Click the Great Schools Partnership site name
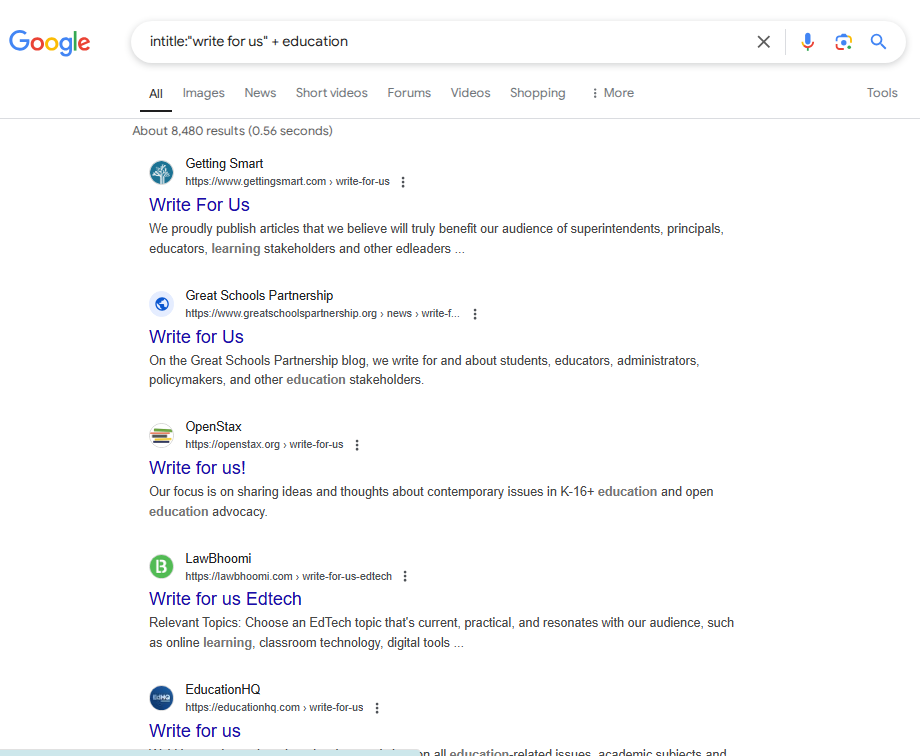This screenshot has height=756, width=920. 259,296
